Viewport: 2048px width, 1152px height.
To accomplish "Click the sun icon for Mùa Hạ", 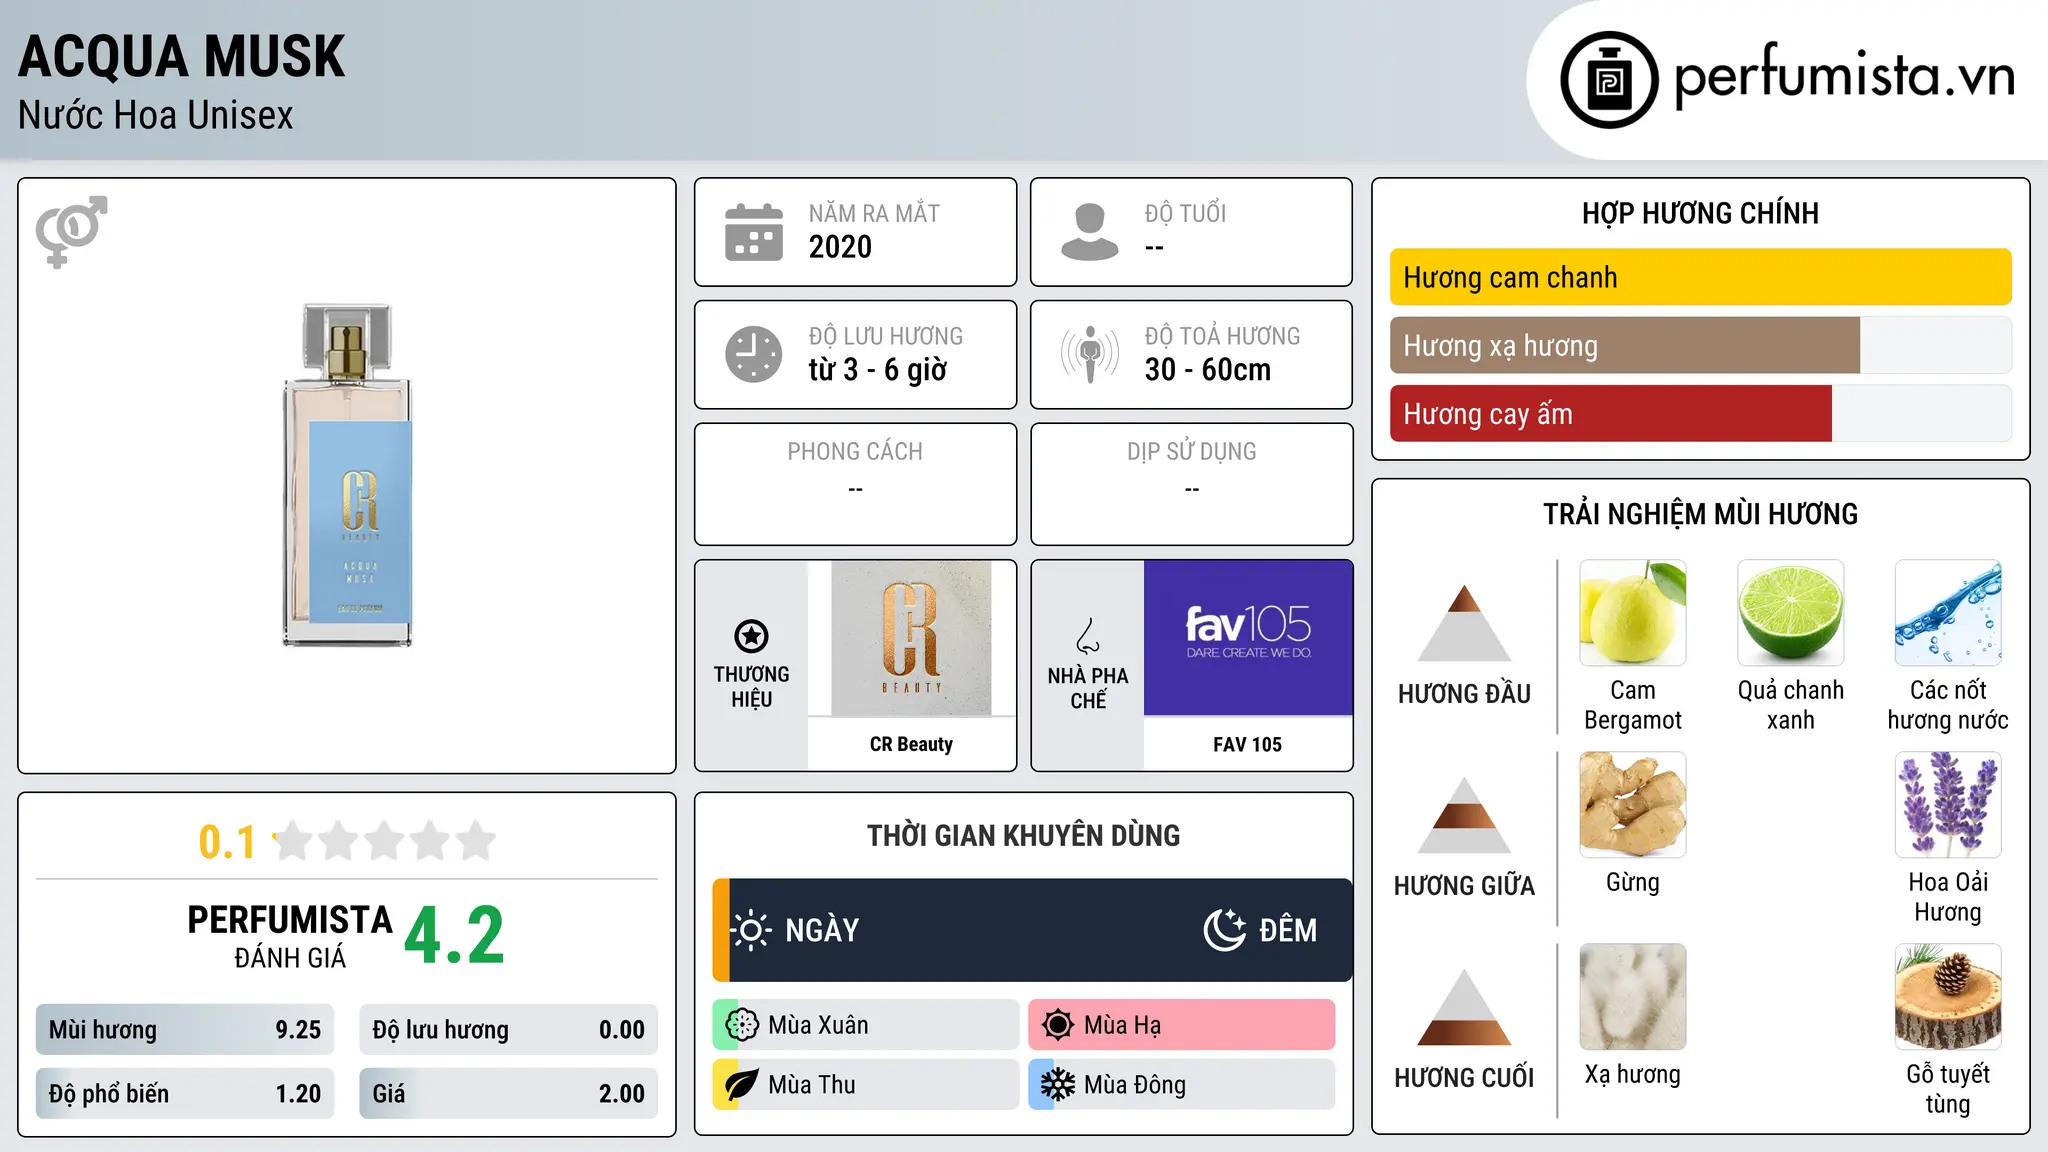I will pyautogui.click(x=1058, y=1025).
